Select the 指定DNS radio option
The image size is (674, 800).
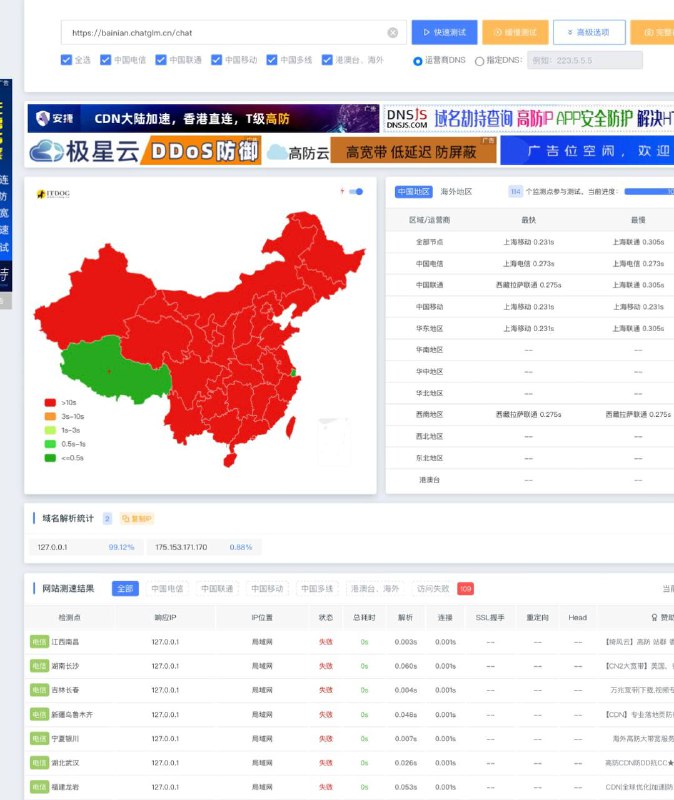(x=479, y=61)
